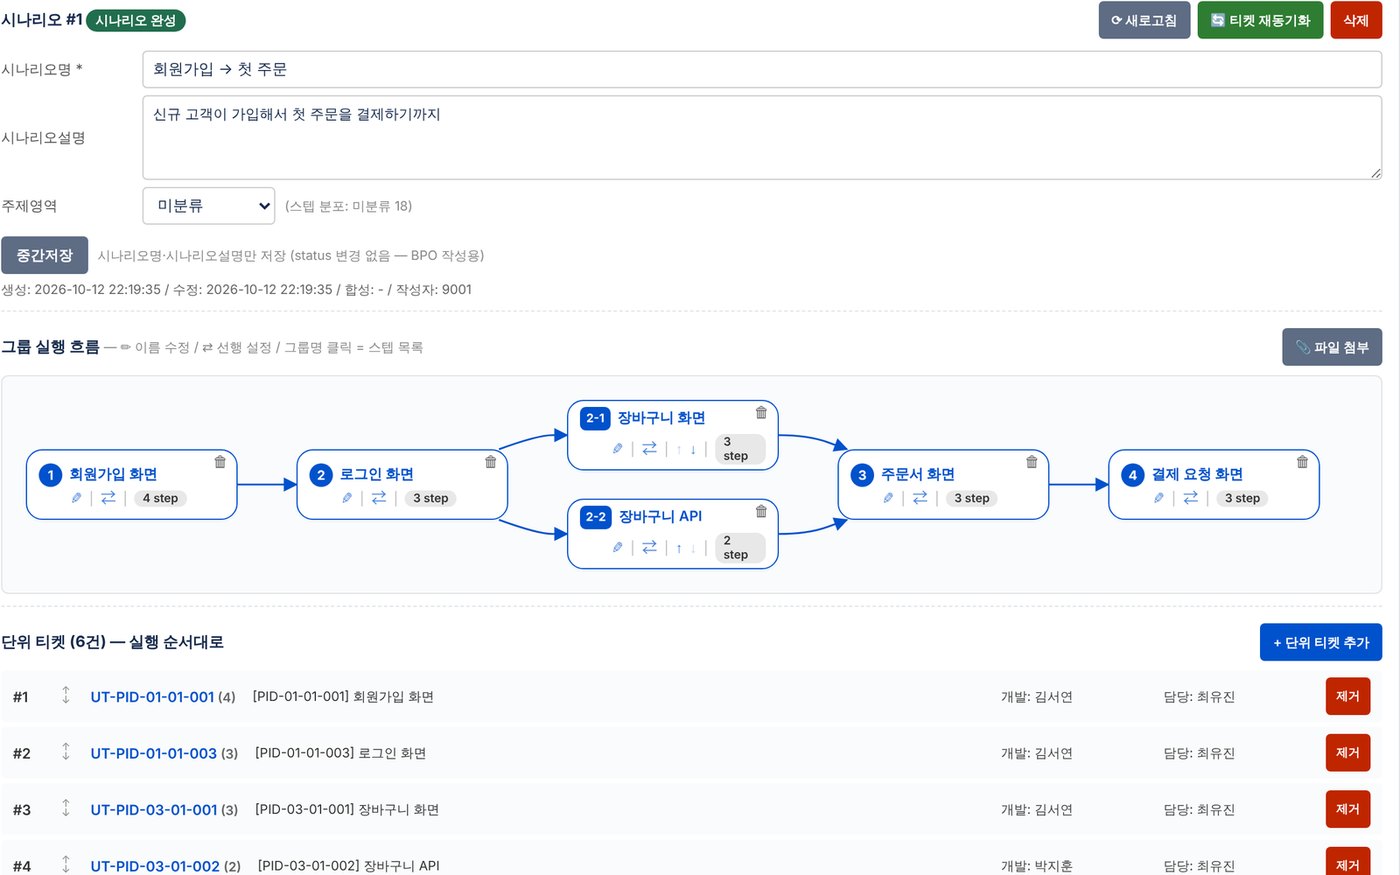Open step list via 주문서 화면 group name
The width and height of the screenshot is (1400, 875).
click(918, 474)
